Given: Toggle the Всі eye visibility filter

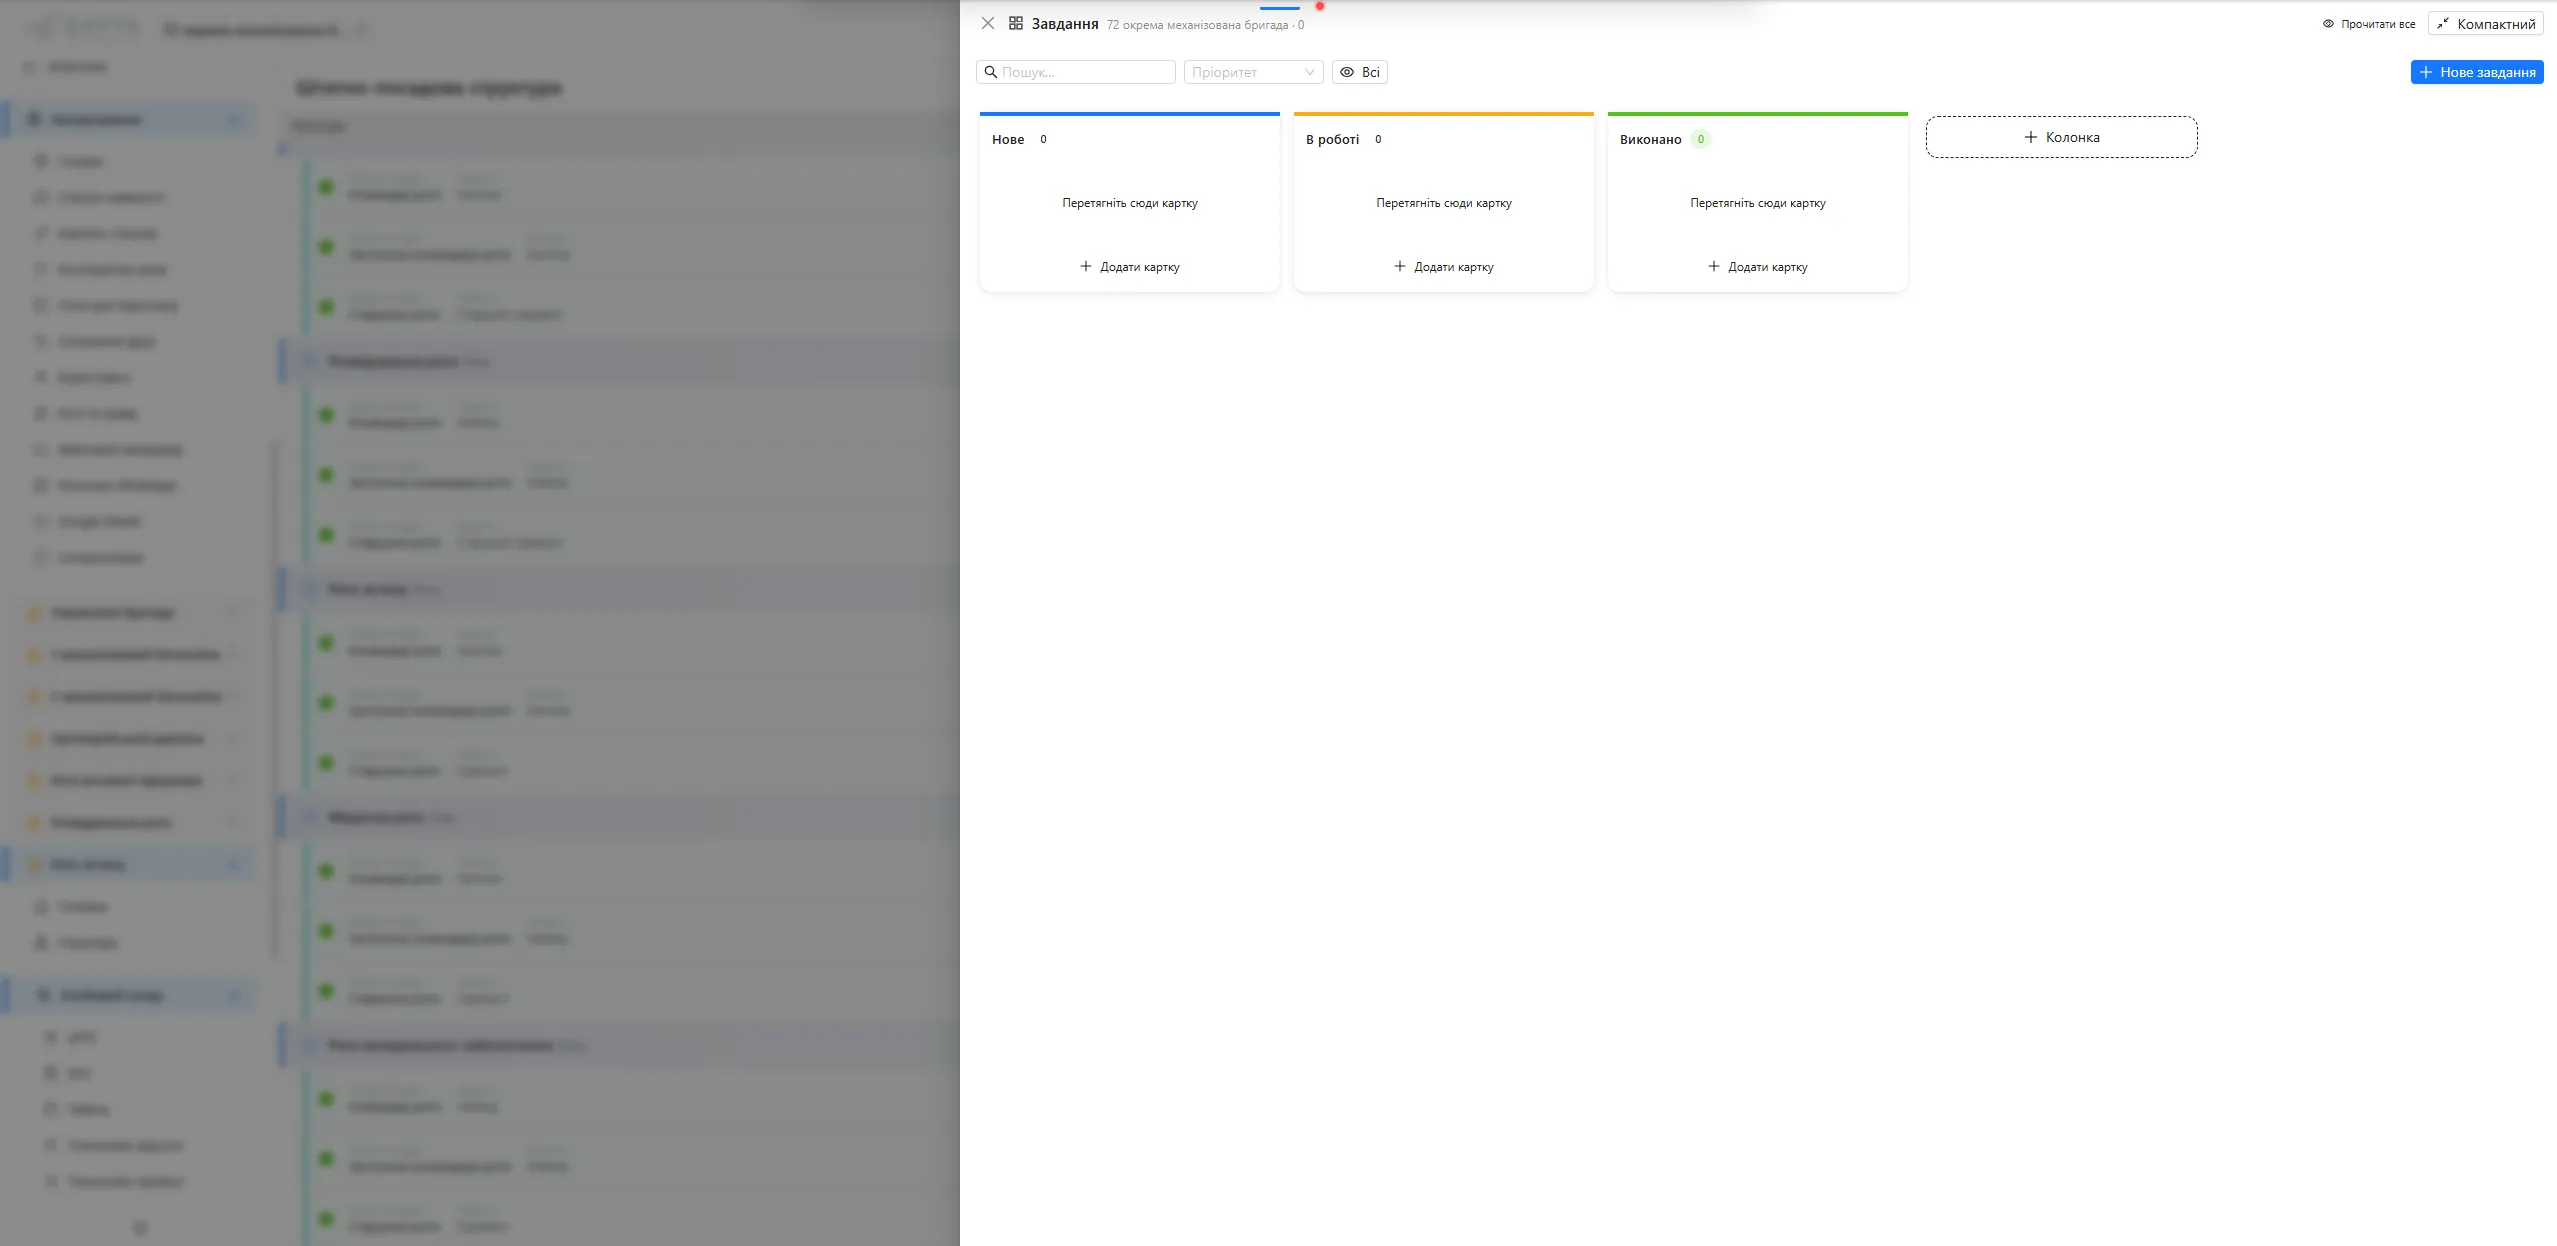Looking at the screenshot, I should (1359, 72).
